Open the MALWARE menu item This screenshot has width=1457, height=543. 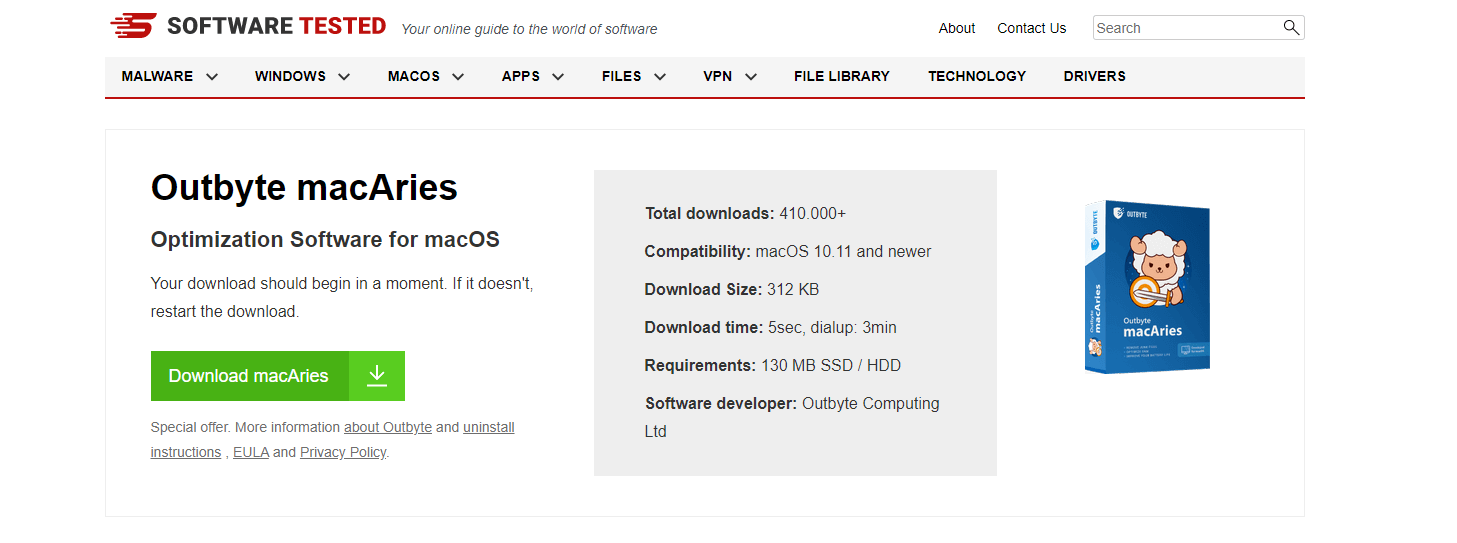point(157,76)
